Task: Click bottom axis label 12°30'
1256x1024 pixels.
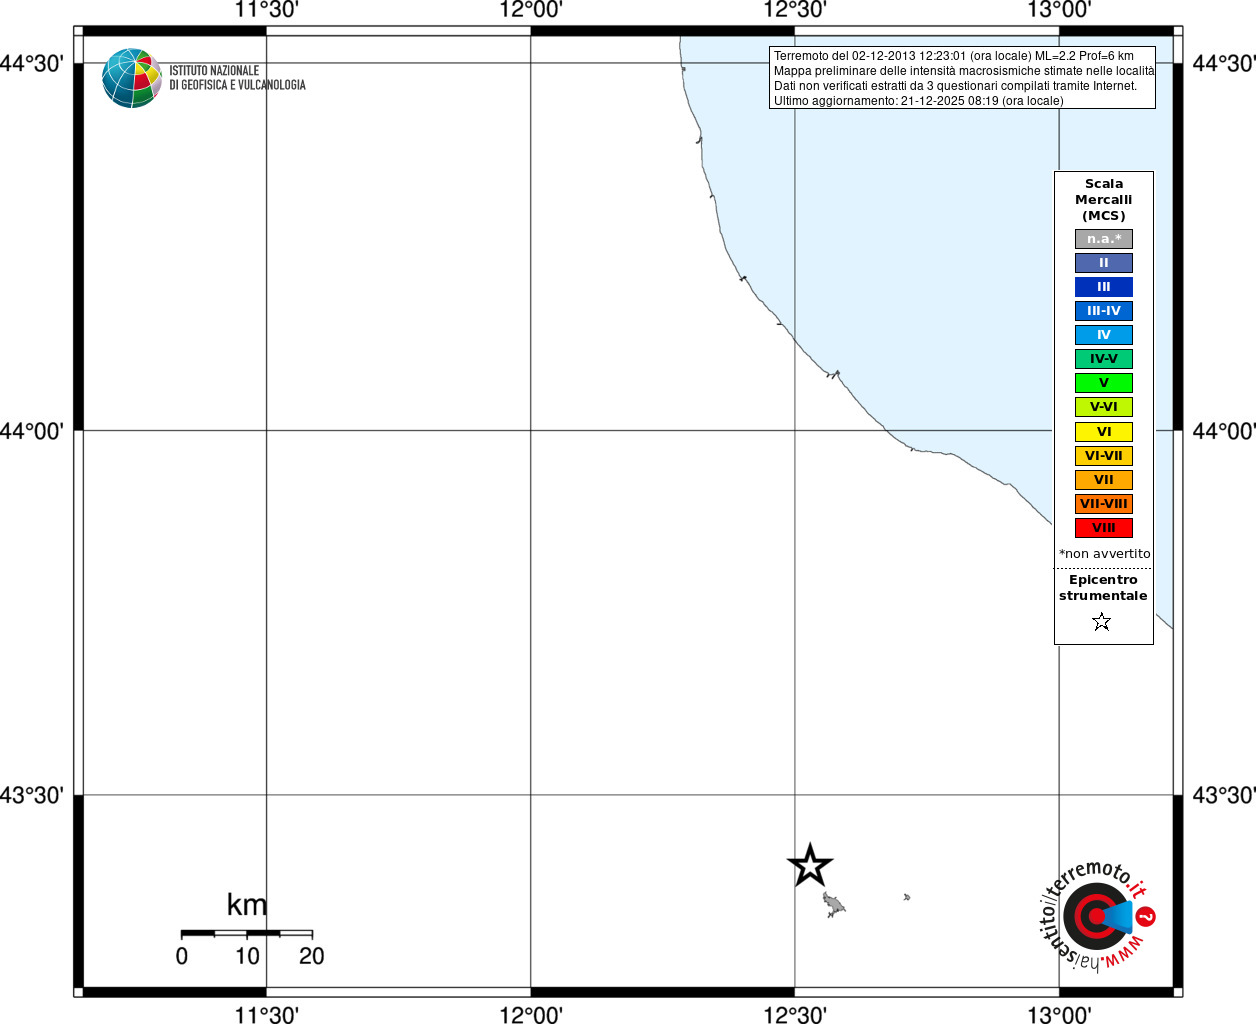Action: (x=795, y=1015)
